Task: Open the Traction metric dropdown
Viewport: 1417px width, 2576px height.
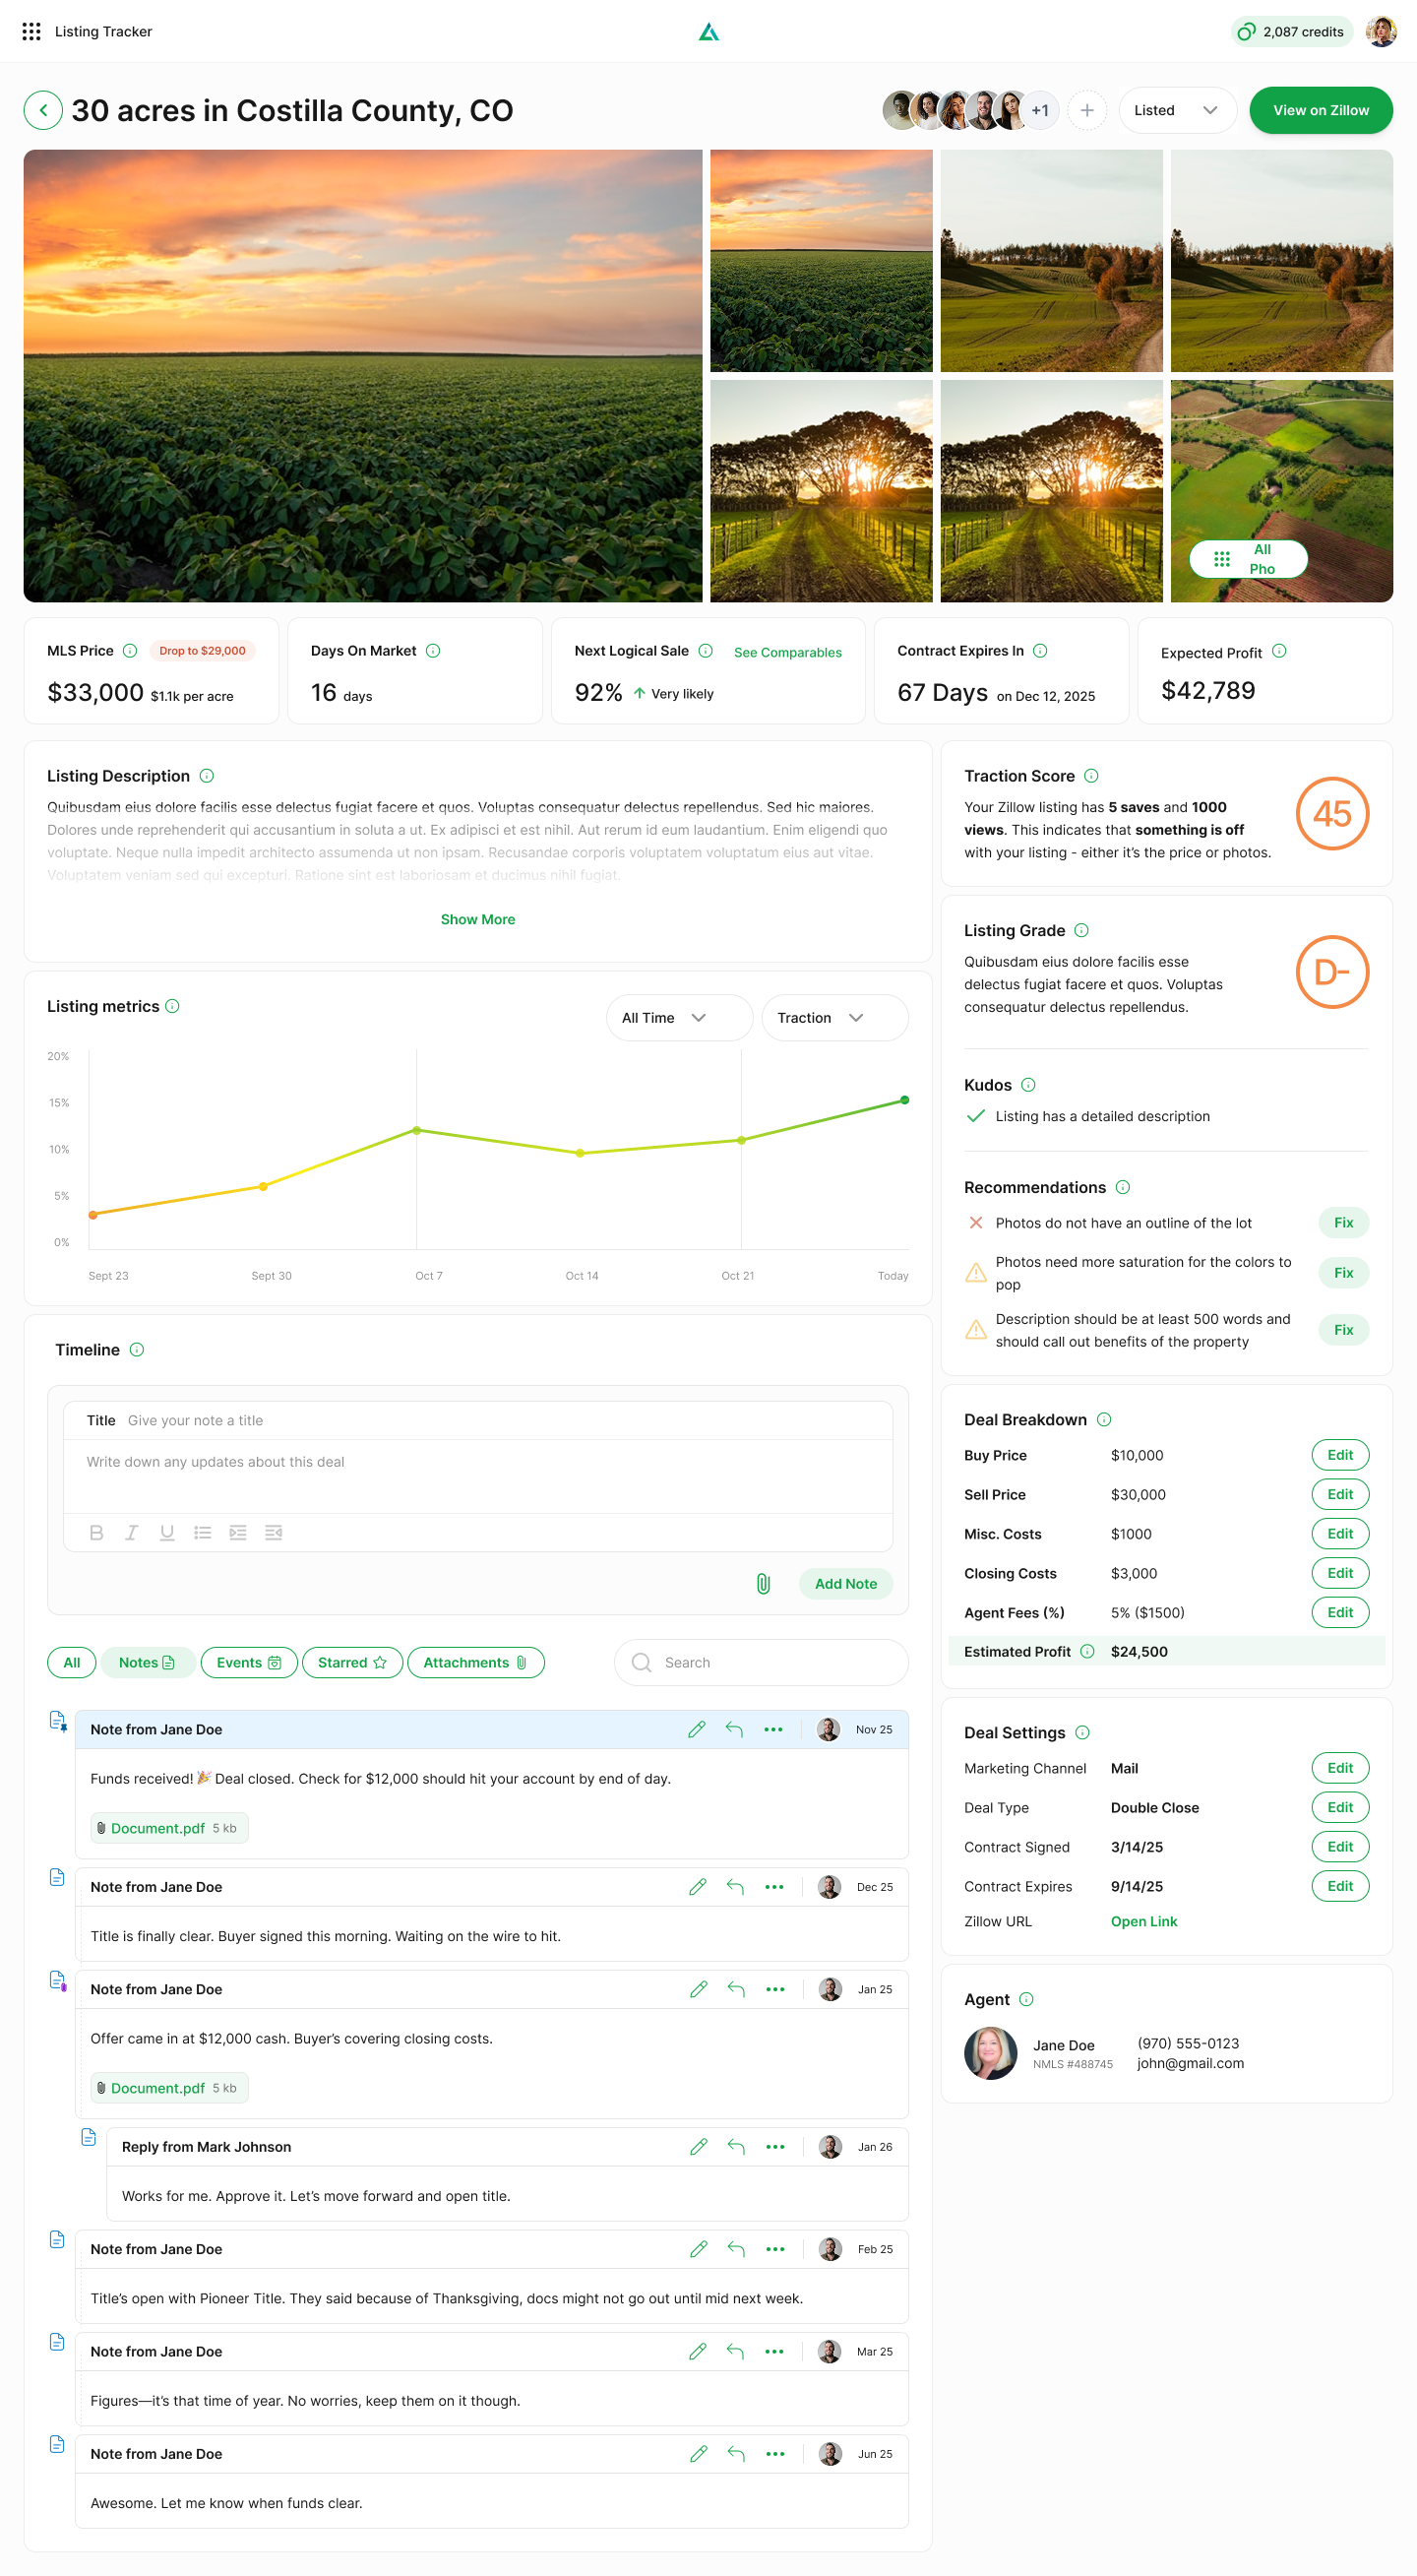Action: tap(834, 1018)
